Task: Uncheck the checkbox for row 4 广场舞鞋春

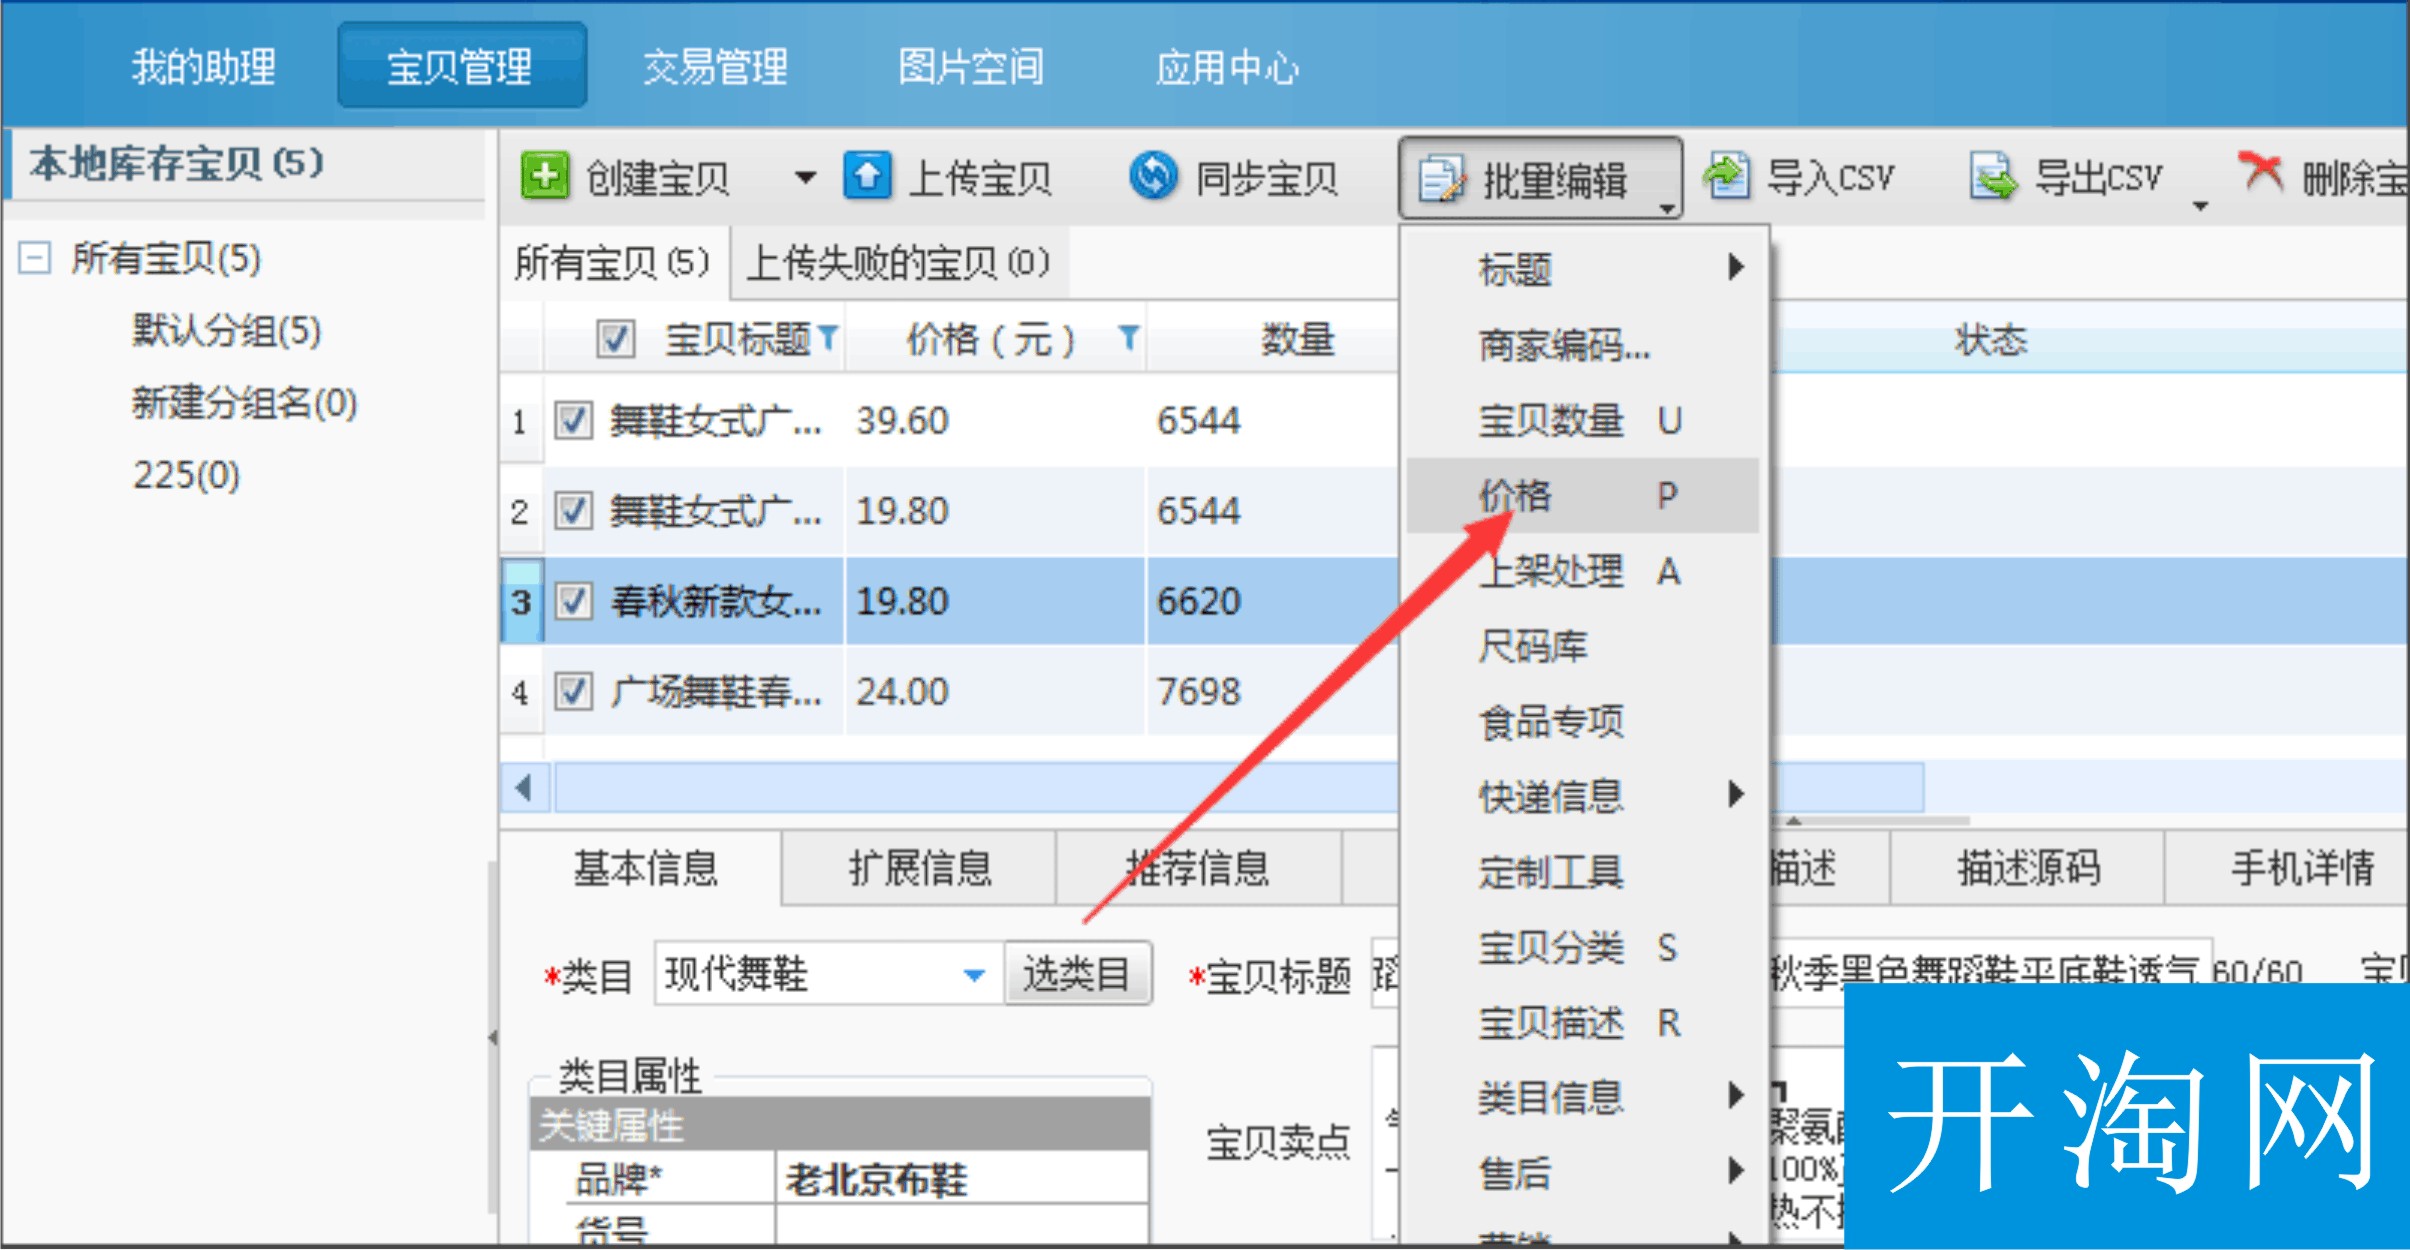Action: [x=573, y=691]
